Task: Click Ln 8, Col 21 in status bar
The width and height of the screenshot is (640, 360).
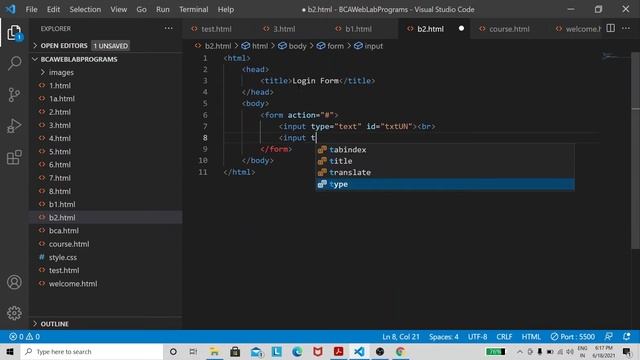Action: point(401,337)
